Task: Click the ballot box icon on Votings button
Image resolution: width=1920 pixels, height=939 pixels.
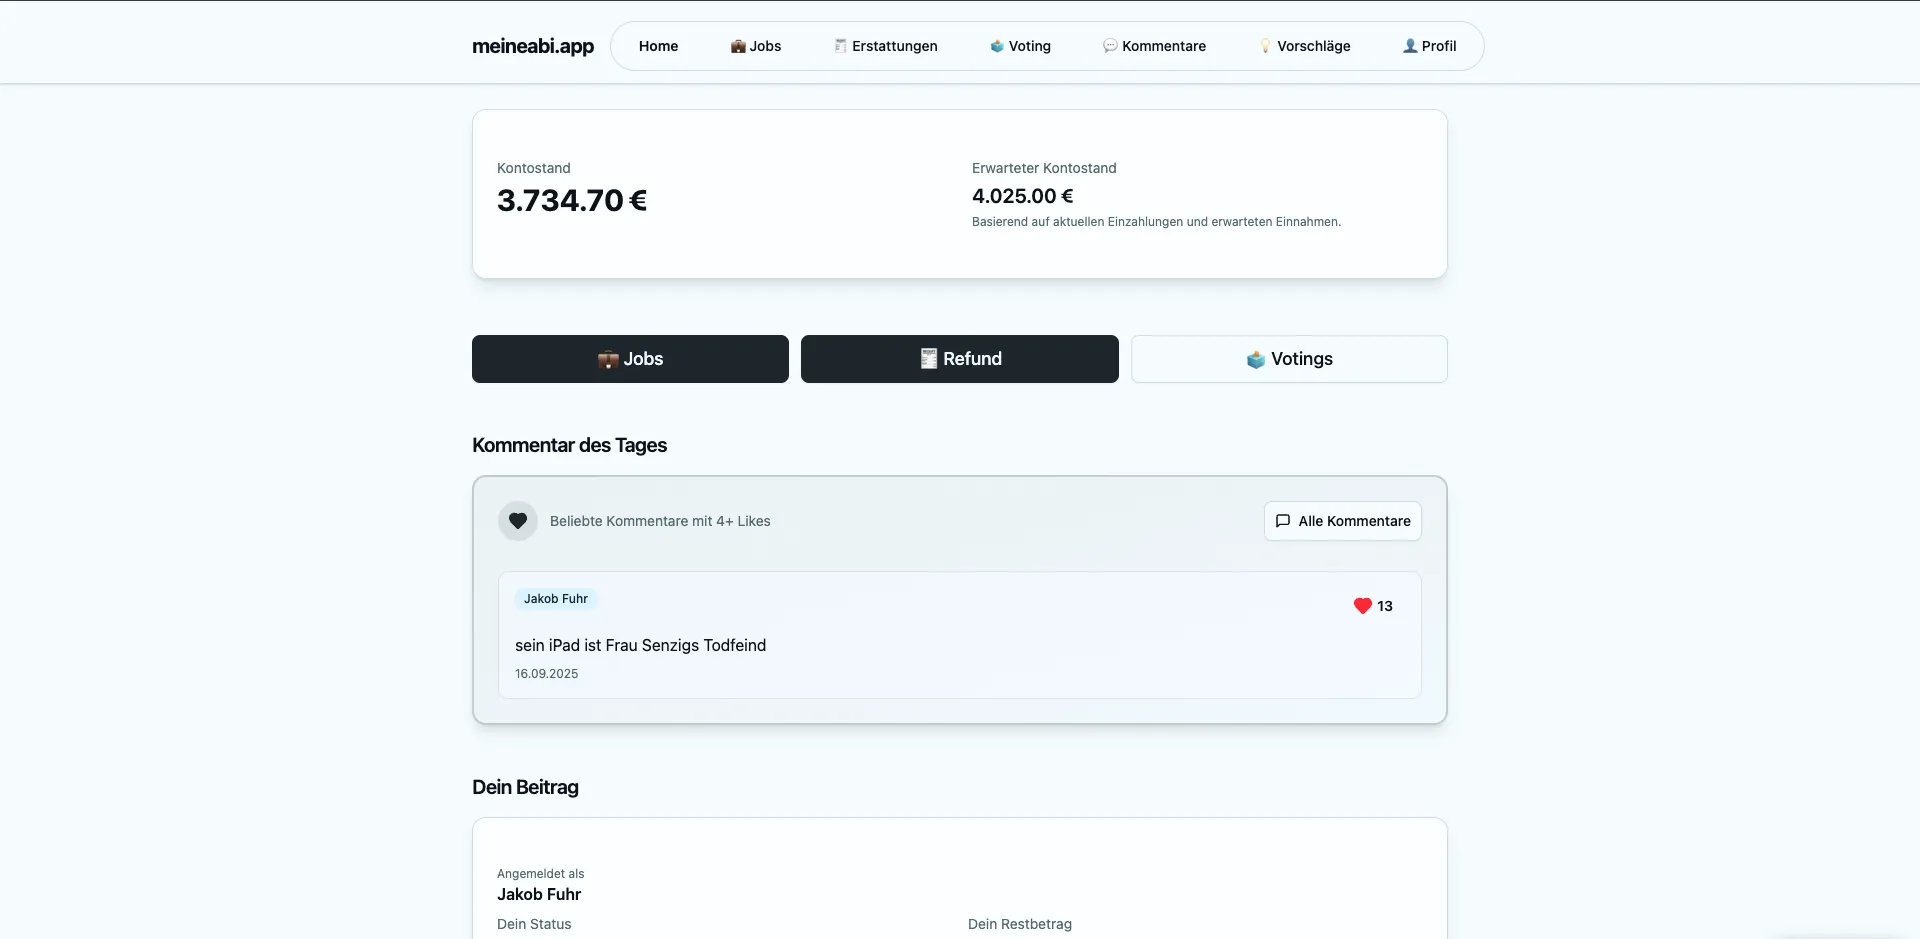Action: 1256,359
